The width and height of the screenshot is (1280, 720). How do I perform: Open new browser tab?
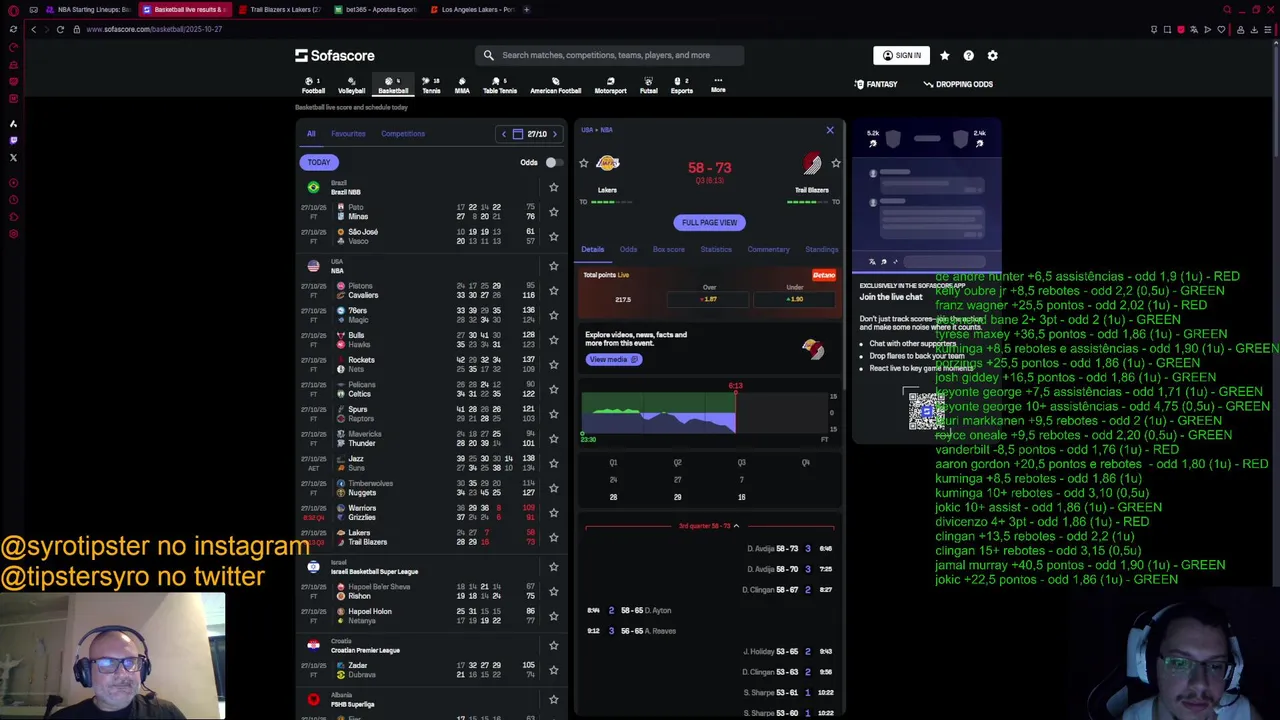(527, 9)
